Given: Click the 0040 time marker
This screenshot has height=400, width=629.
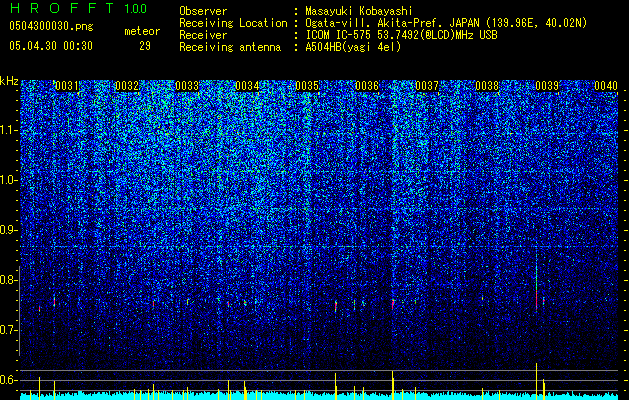Looking at the screenshot, I should coord(606,86).
